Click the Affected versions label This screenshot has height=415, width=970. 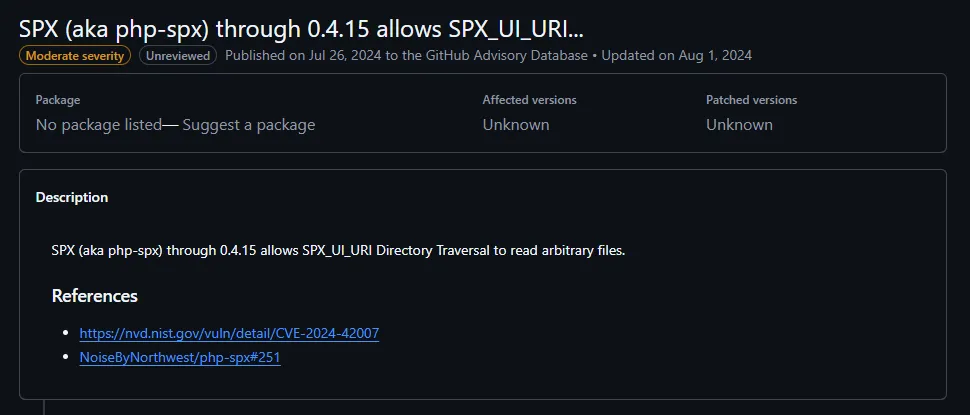530,100
